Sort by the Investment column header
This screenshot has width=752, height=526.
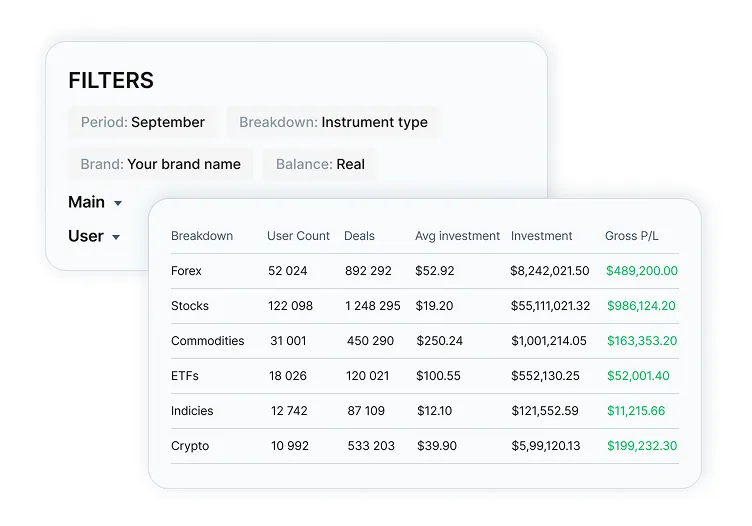pos(541,236)
